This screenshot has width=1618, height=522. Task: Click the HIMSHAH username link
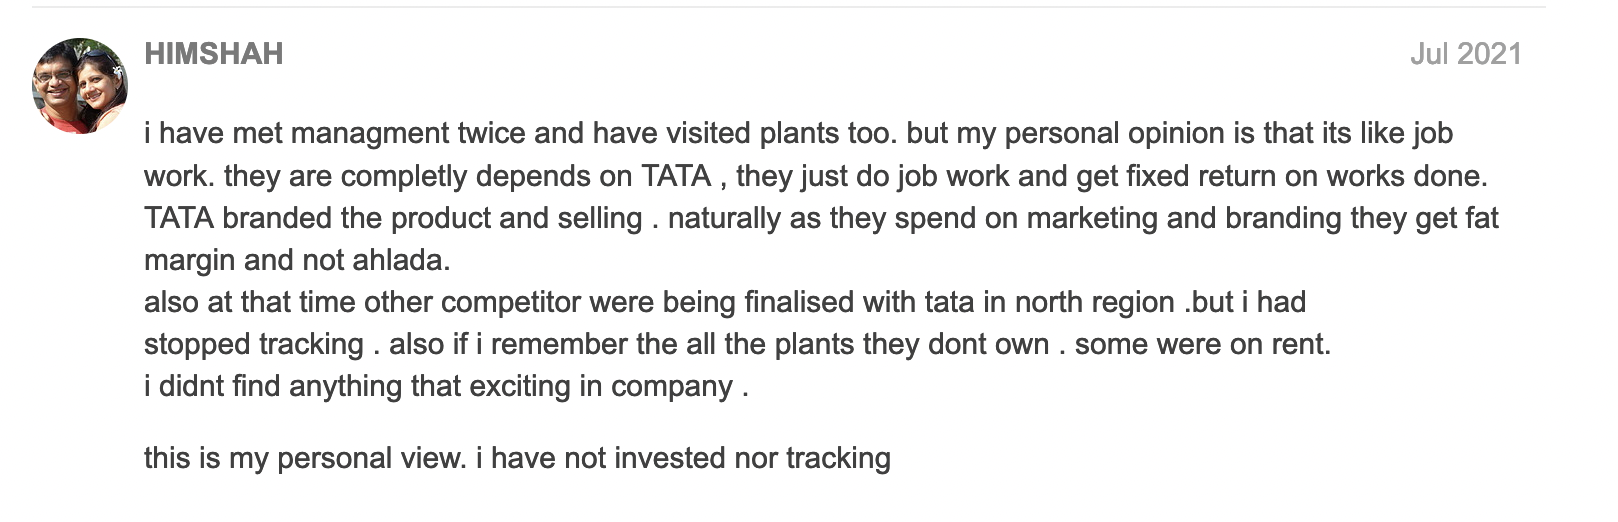214,54
